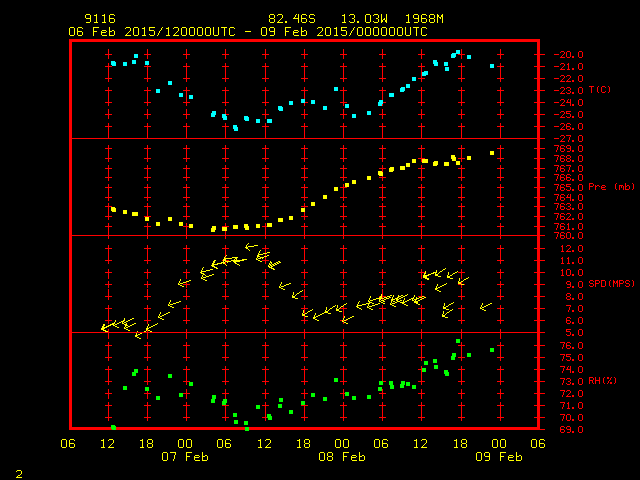Pick the 6.0 wind speed tick value

574,321
